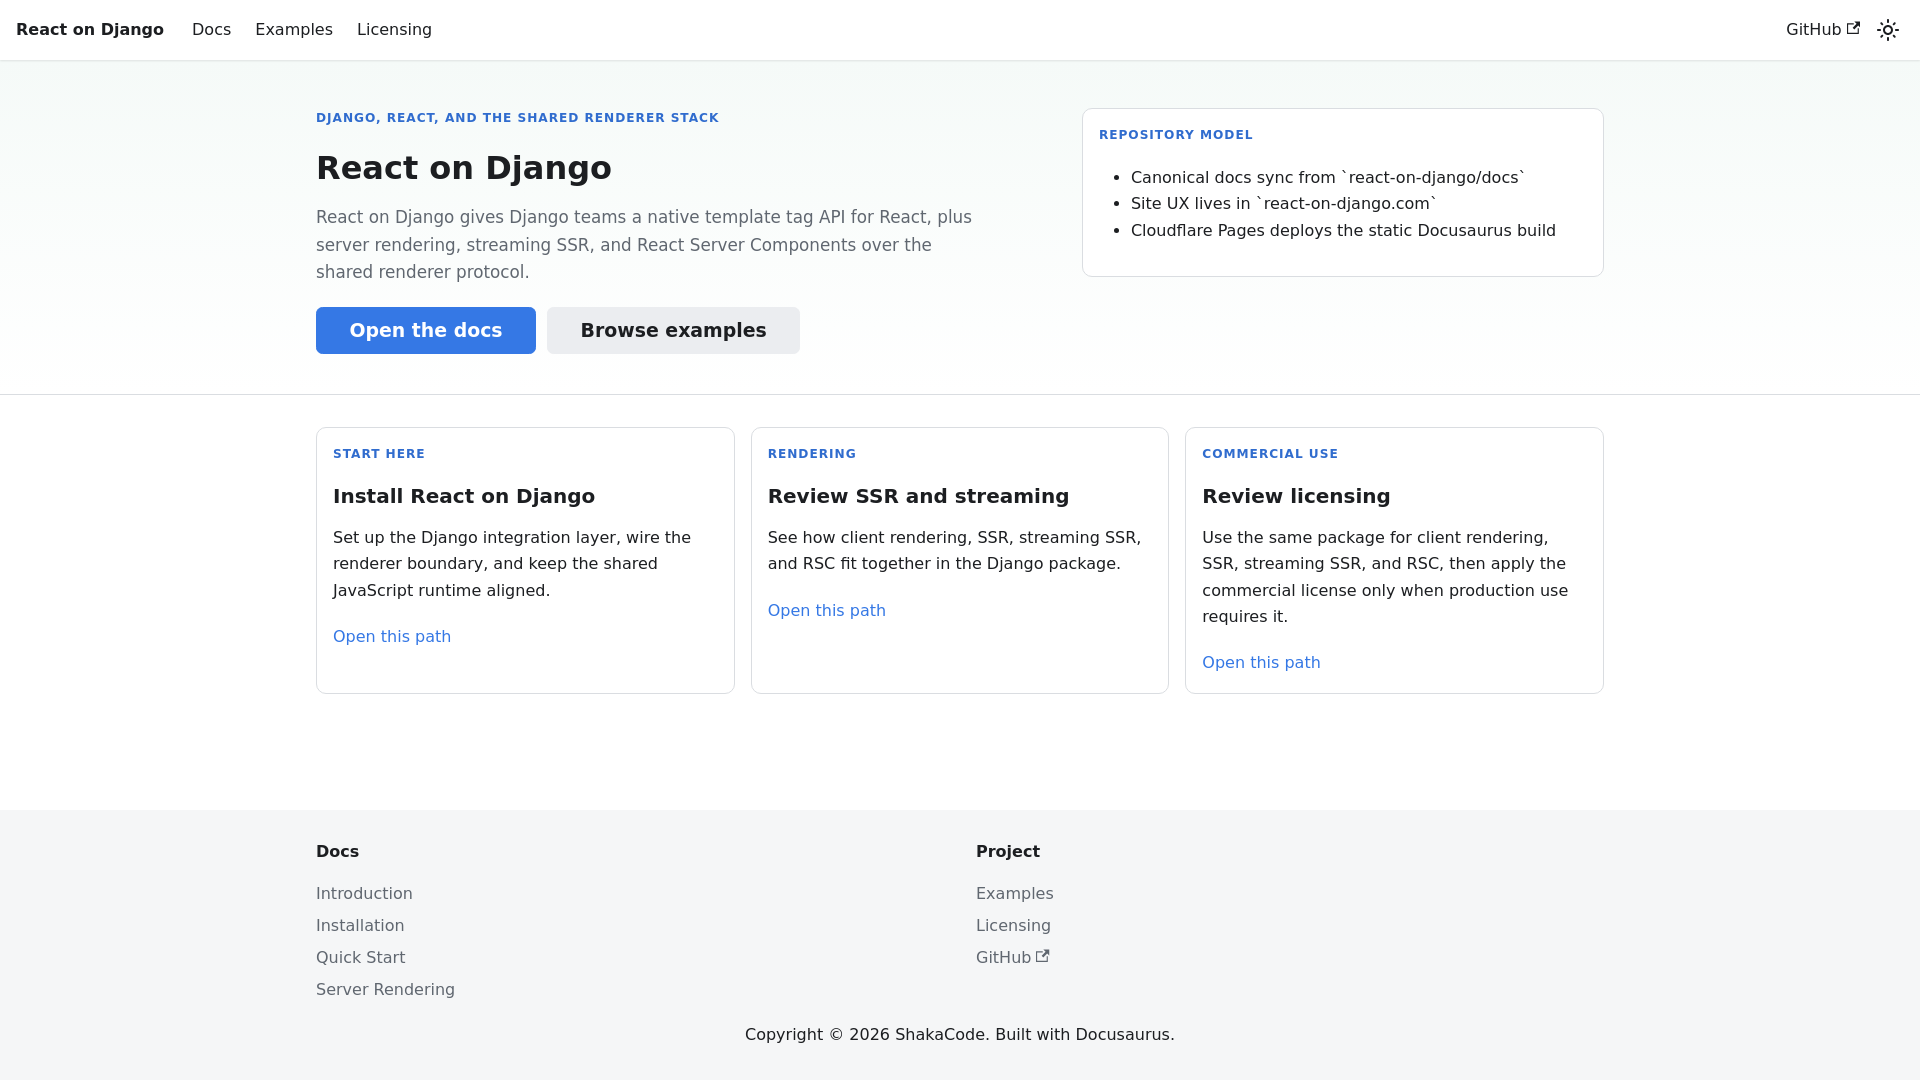Select the Install React on Django card heading

click(464, 496)
